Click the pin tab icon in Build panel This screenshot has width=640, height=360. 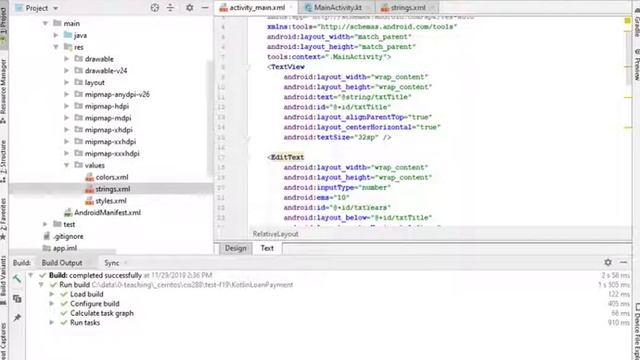tap(17, 318)
